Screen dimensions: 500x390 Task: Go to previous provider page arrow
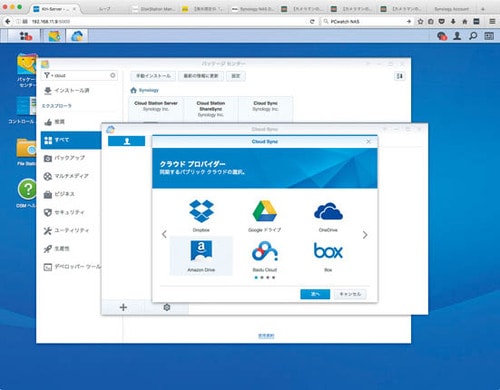coord(164,234)
